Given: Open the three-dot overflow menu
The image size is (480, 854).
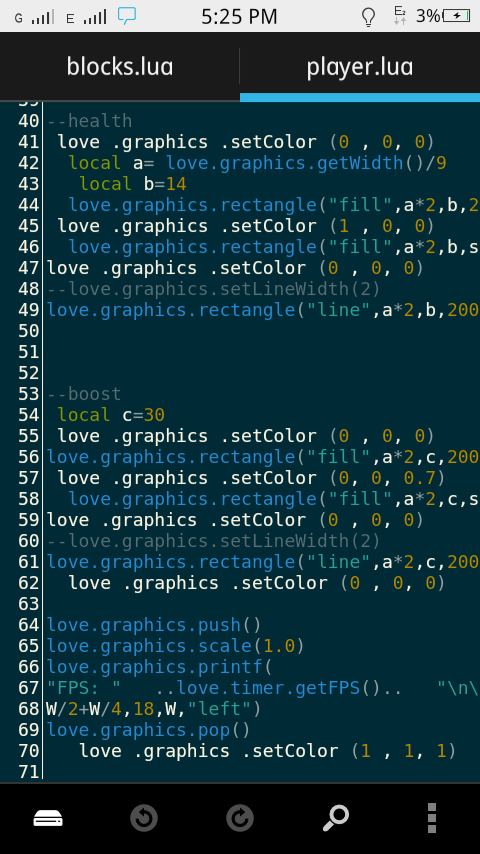Looking at the screenshot, I should 432,818.
